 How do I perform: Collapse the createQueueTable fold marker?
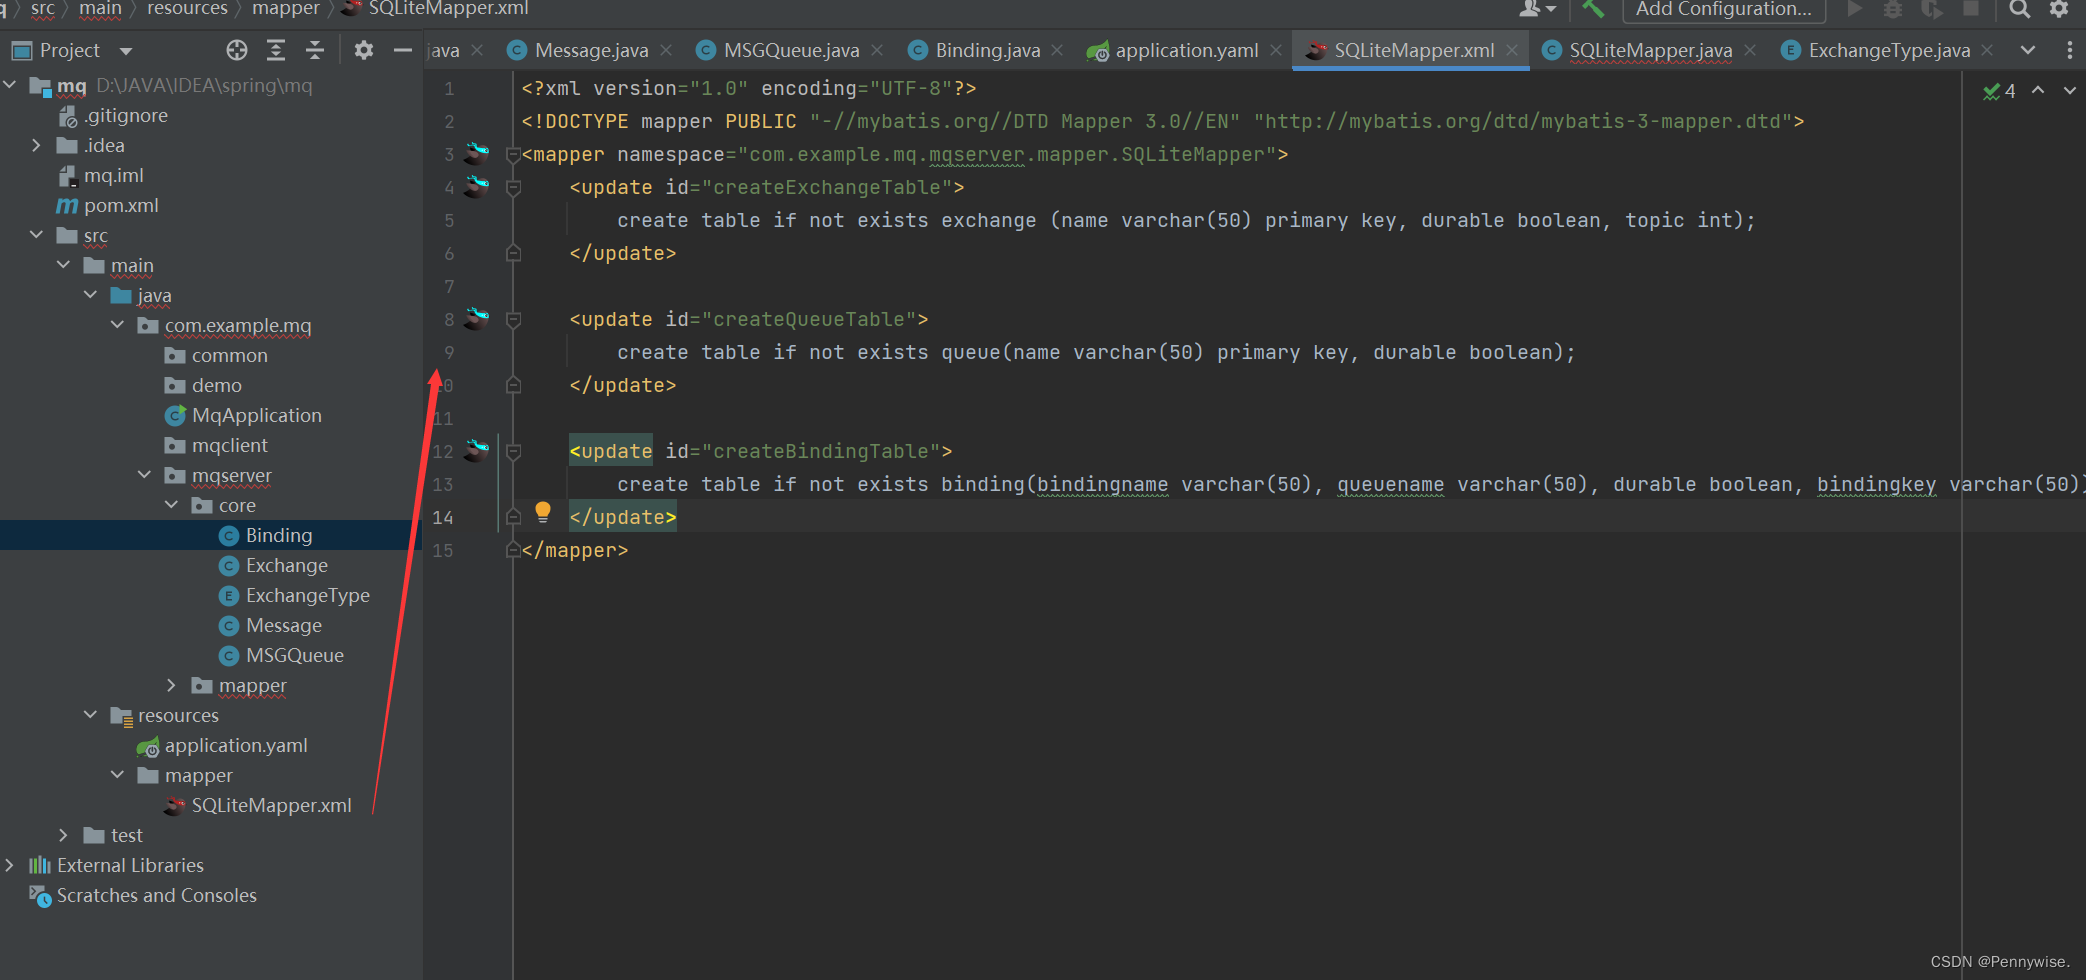coord(513,318)
